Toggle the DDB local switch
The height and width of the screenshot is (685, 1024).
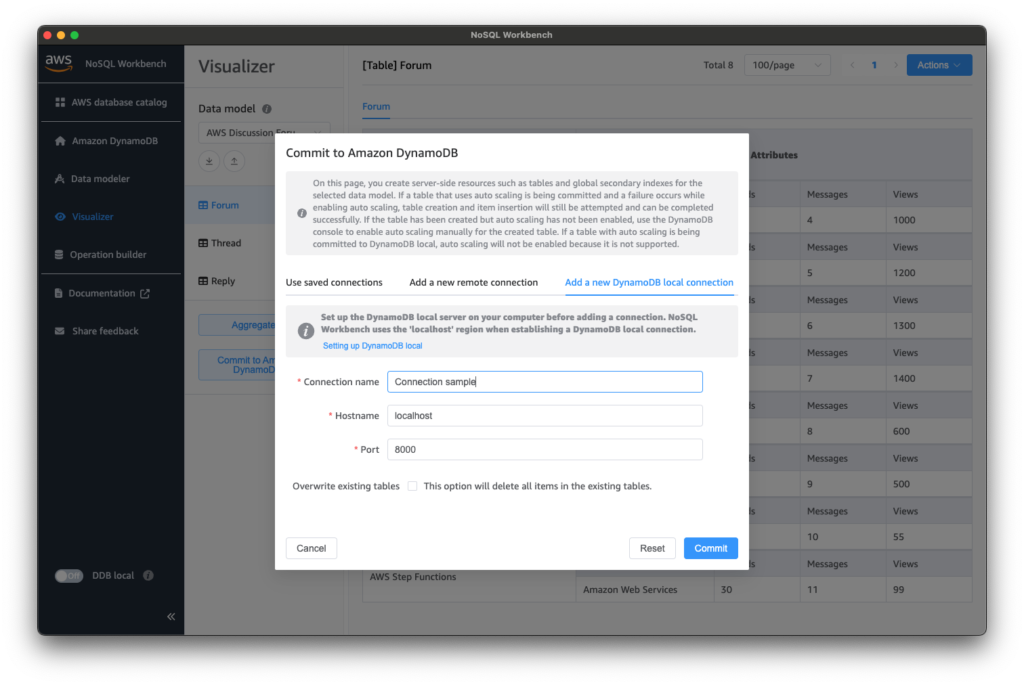pos(69,576)
